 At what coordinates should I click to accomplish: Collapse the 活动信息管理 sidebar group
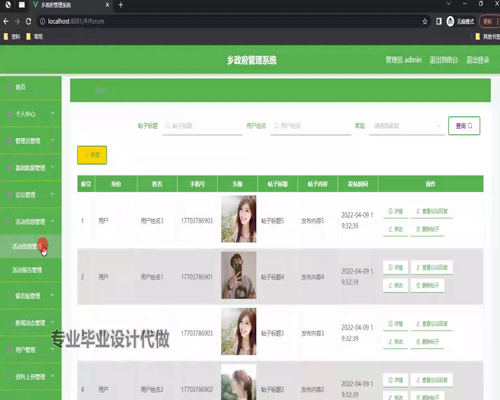[x=31, y=222]
